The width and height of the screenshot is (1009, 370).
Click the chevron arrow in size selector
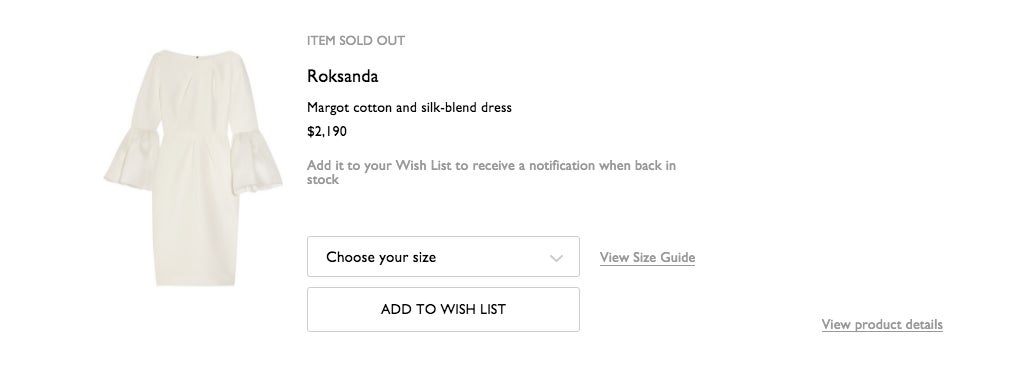(x=556, y=258)
